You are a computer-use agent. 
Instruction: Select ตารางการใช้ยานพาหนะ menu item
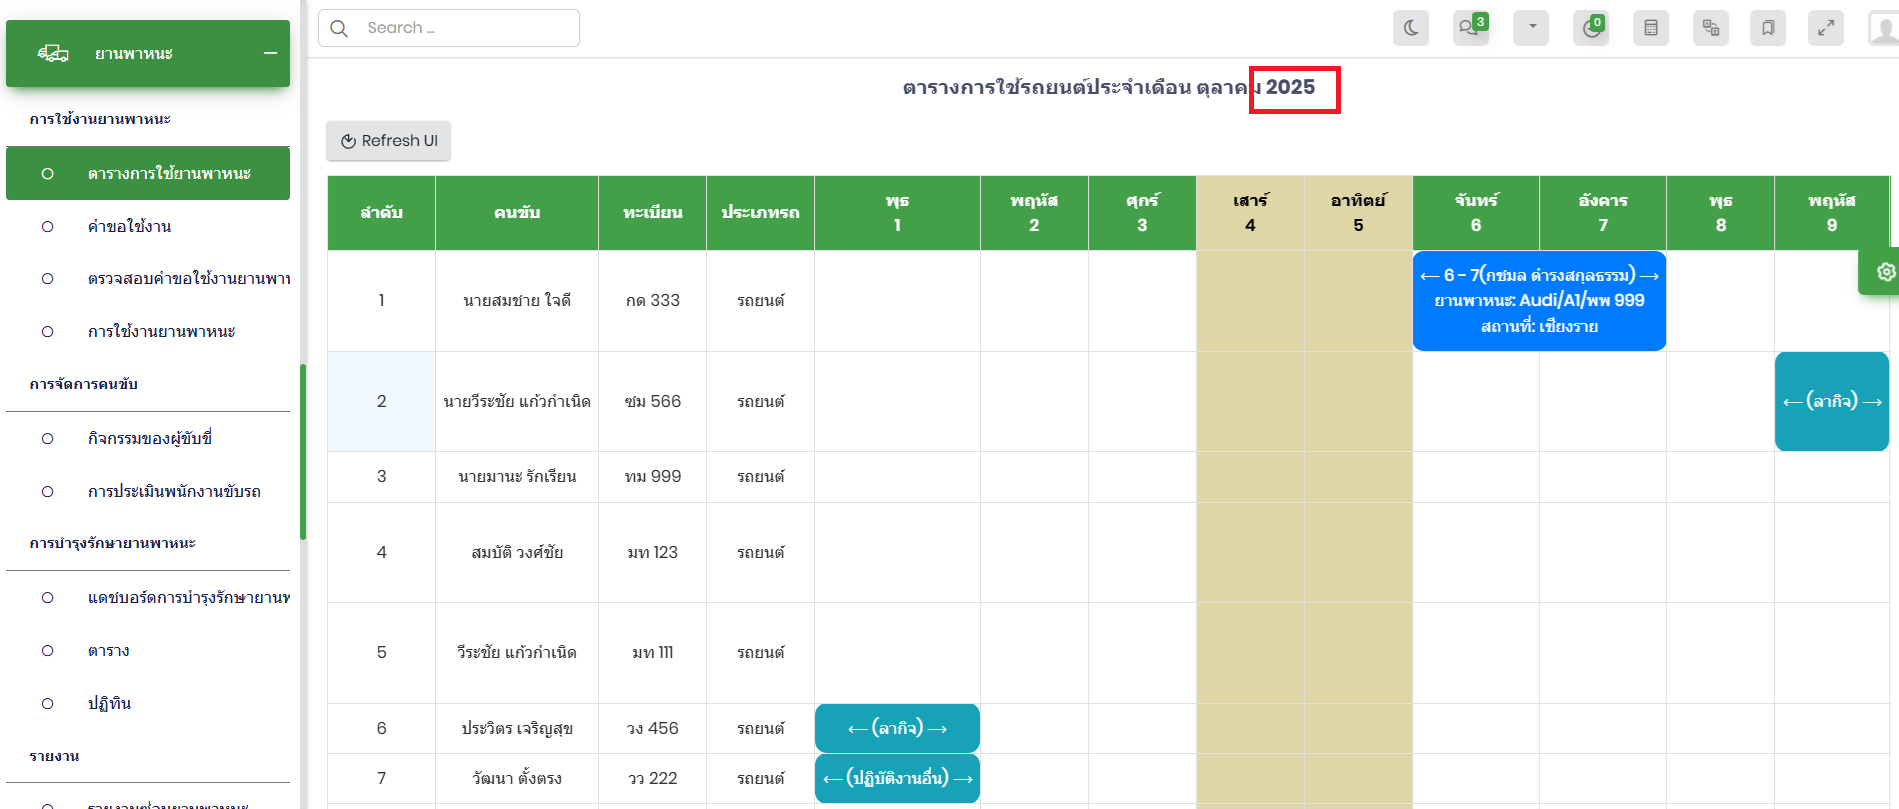coord(169,174)
